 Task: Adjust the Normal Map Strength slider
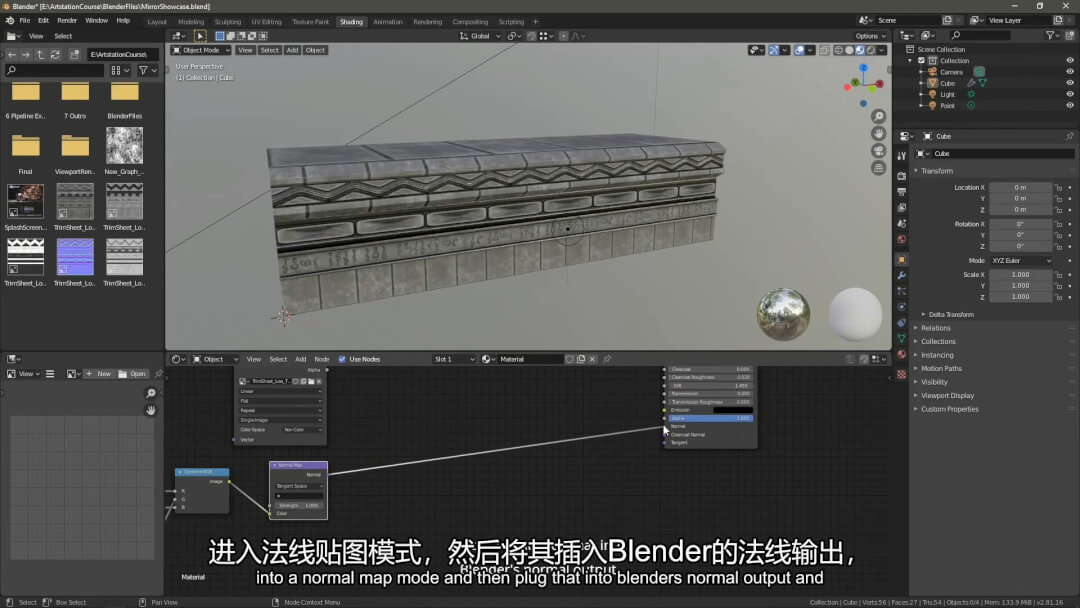pyautogui.click(x=298, y=505)
